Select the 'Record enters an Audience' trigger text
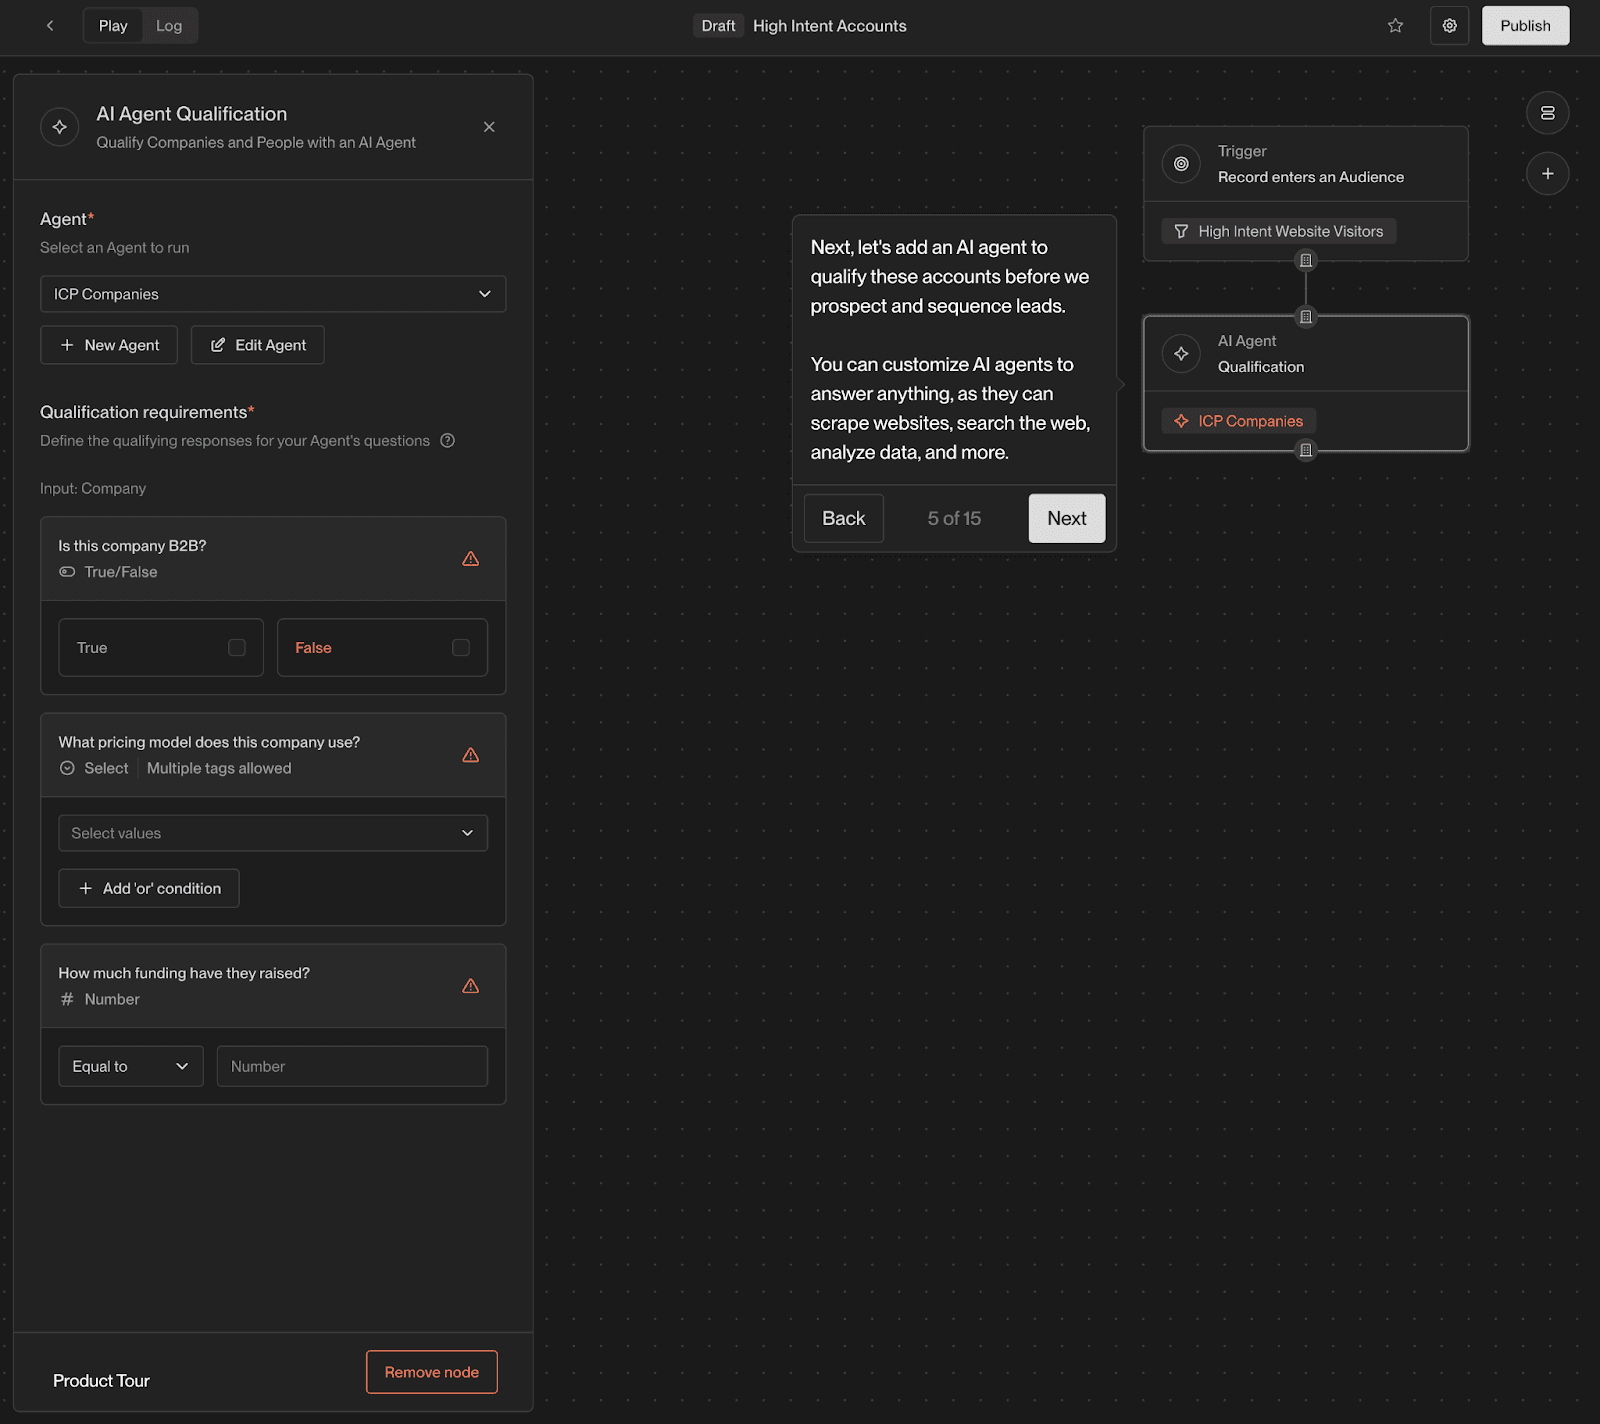1600x1424 pixels. 1311,177
